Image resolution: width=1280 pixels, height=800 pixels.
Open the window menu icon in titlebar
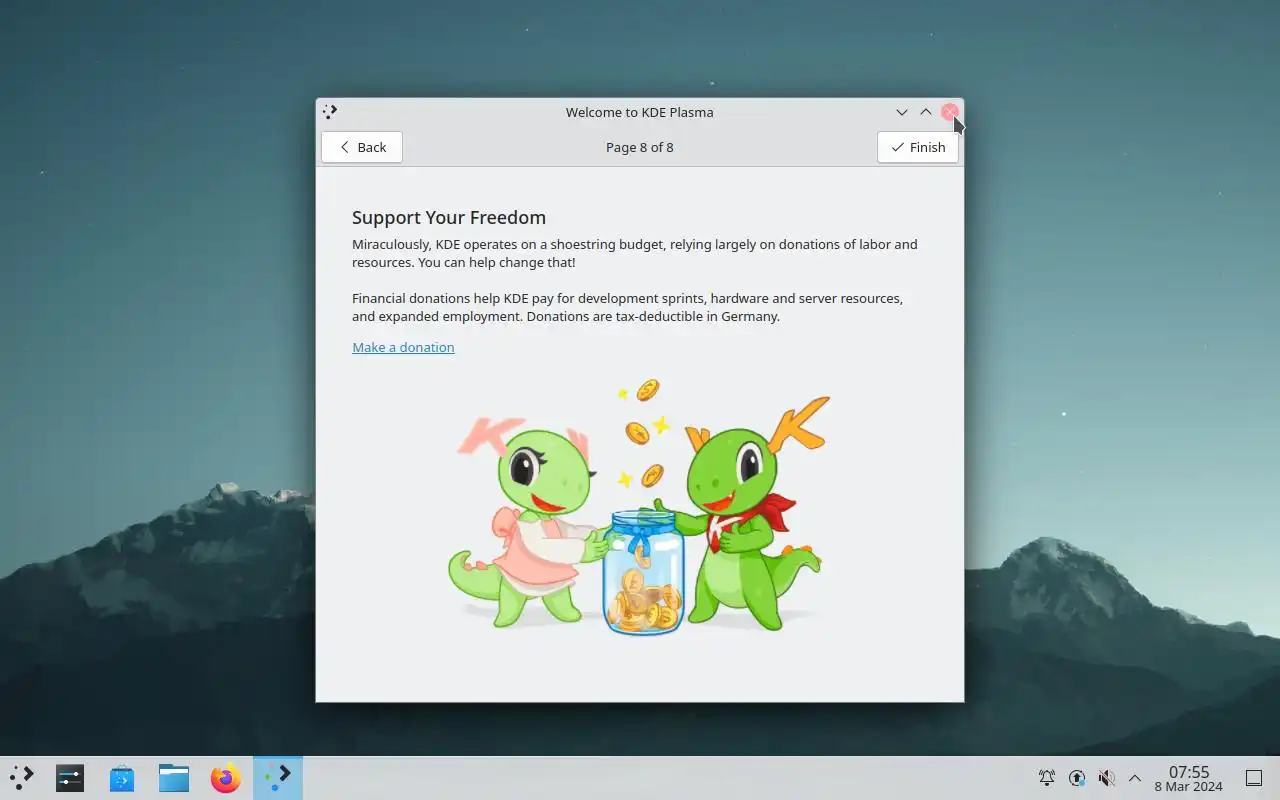pyautogui.click(x=330, y=112)
